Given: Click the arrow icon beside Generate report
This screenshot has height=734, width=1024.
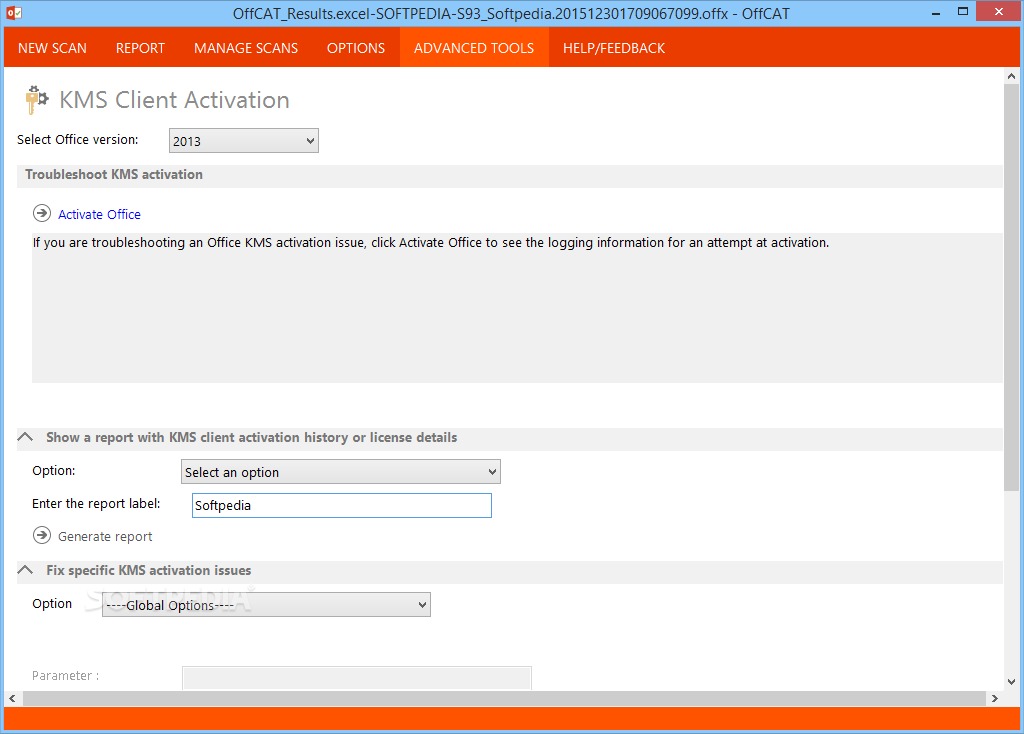Looking at the screenshot, I should (x=42, y=535).
